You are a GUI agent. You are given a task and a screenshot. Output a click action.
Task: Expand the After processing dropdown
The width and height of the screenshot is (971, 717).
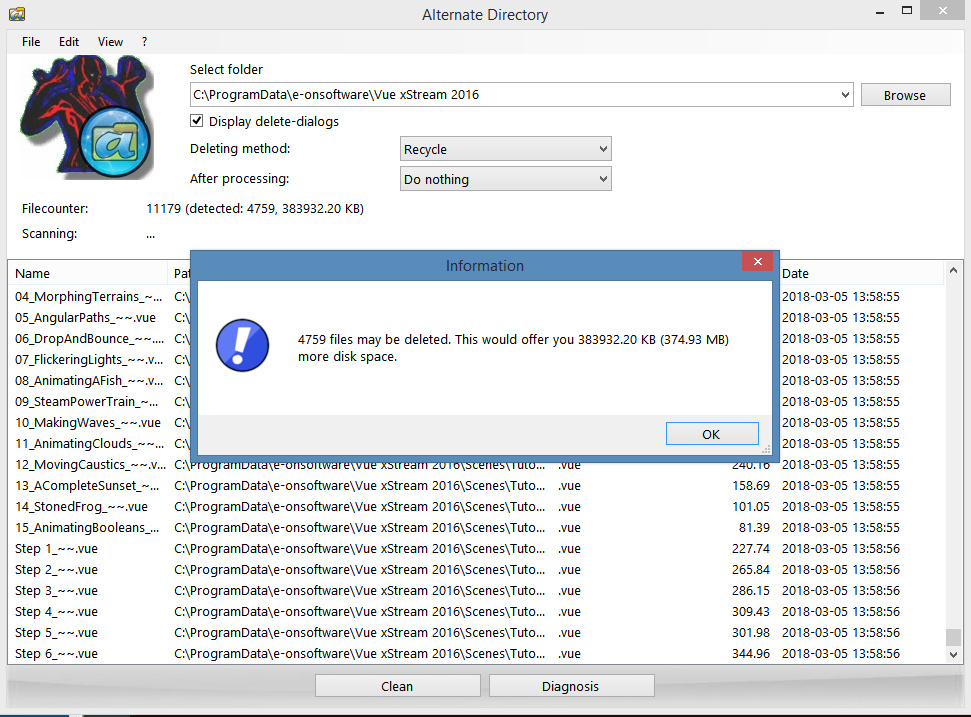pyautogui.click(x=505, y=180)
